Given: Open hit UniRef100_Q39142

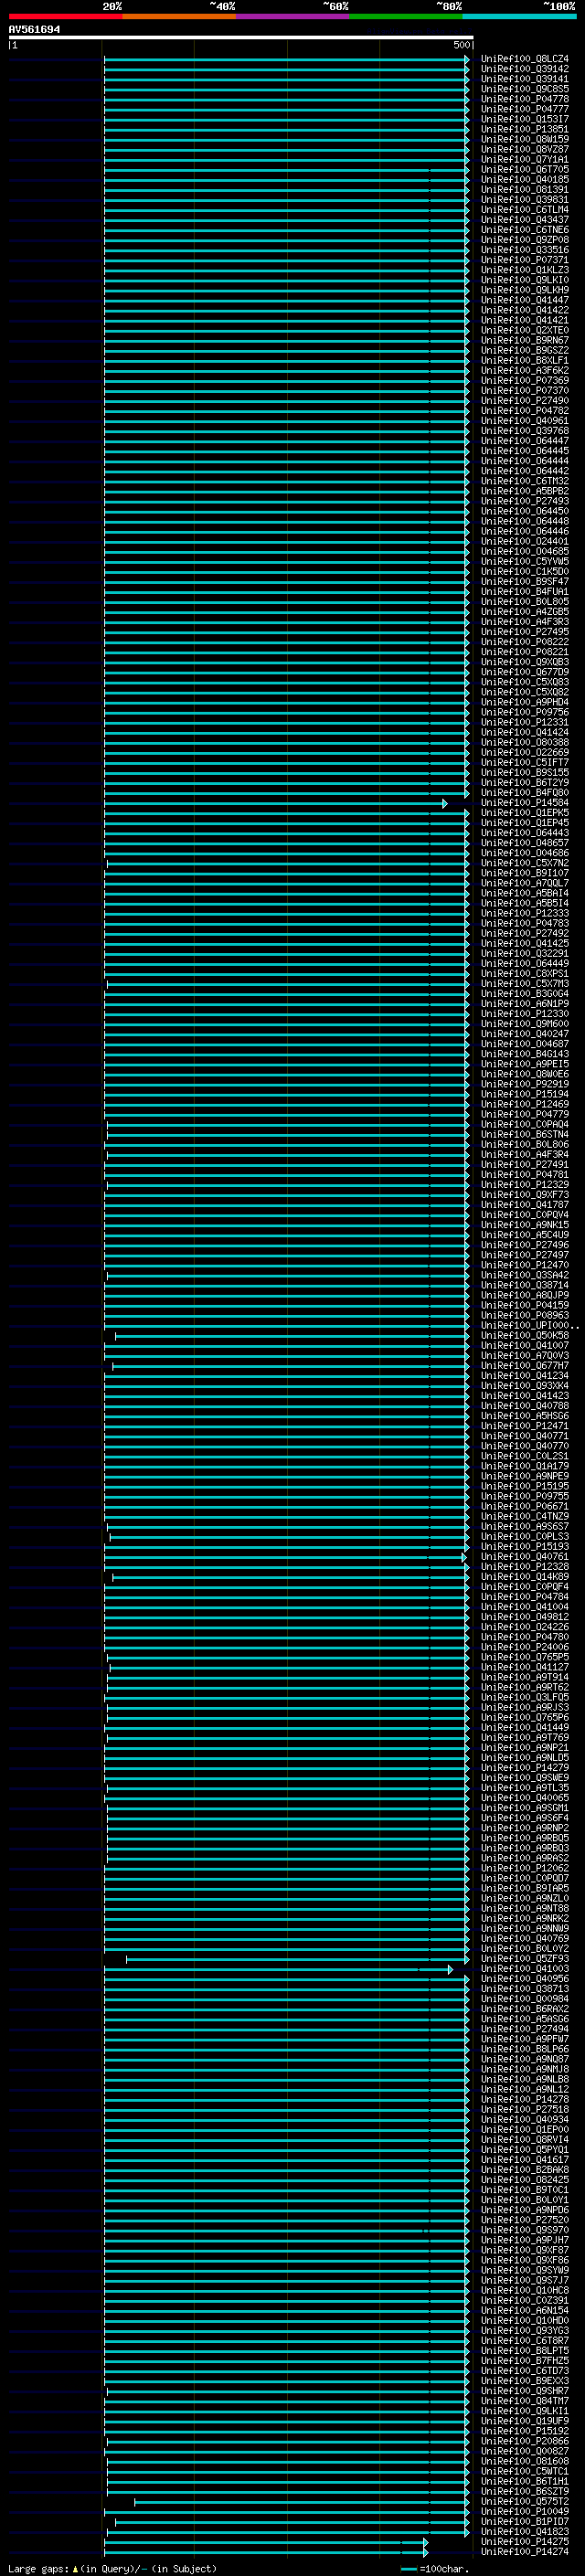Looking at the screenshot, I should 524,69.
